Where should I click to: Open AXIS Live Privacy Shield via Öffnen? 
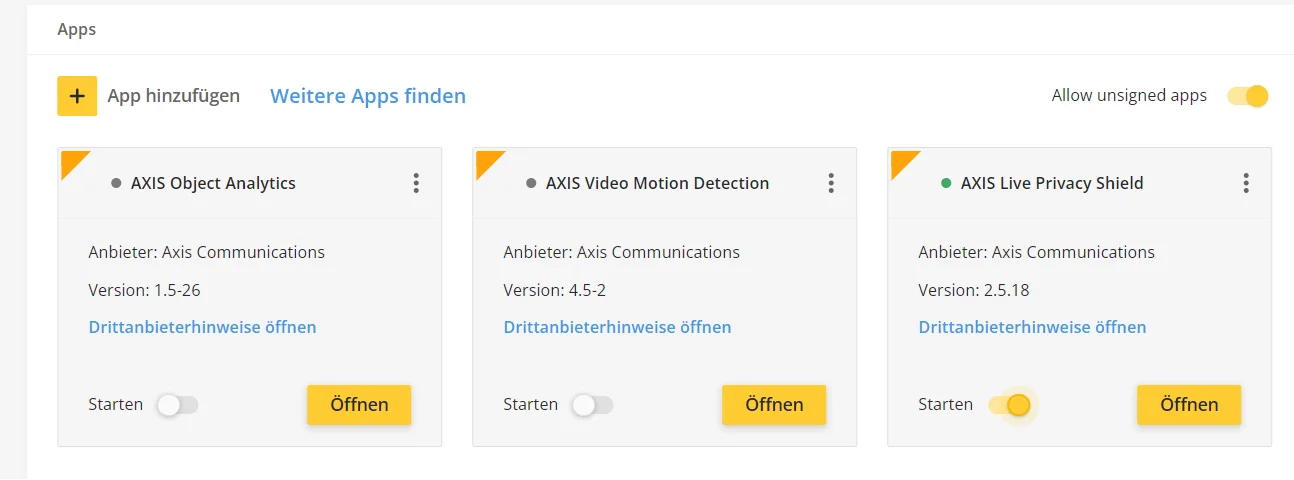click(1189, 405)
